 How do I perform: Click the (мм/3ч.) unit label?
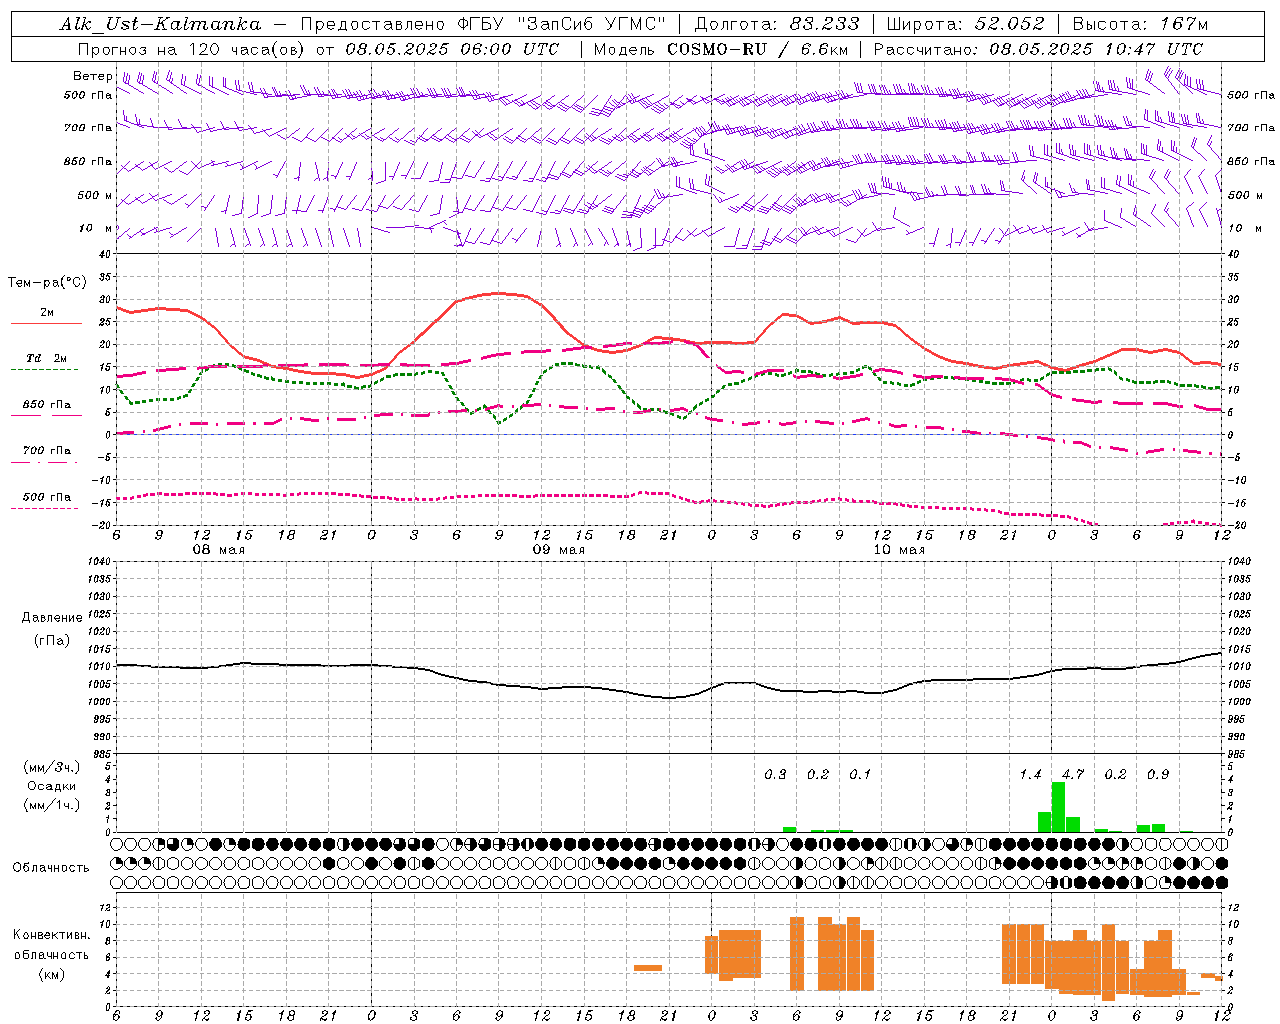(52, 768)
